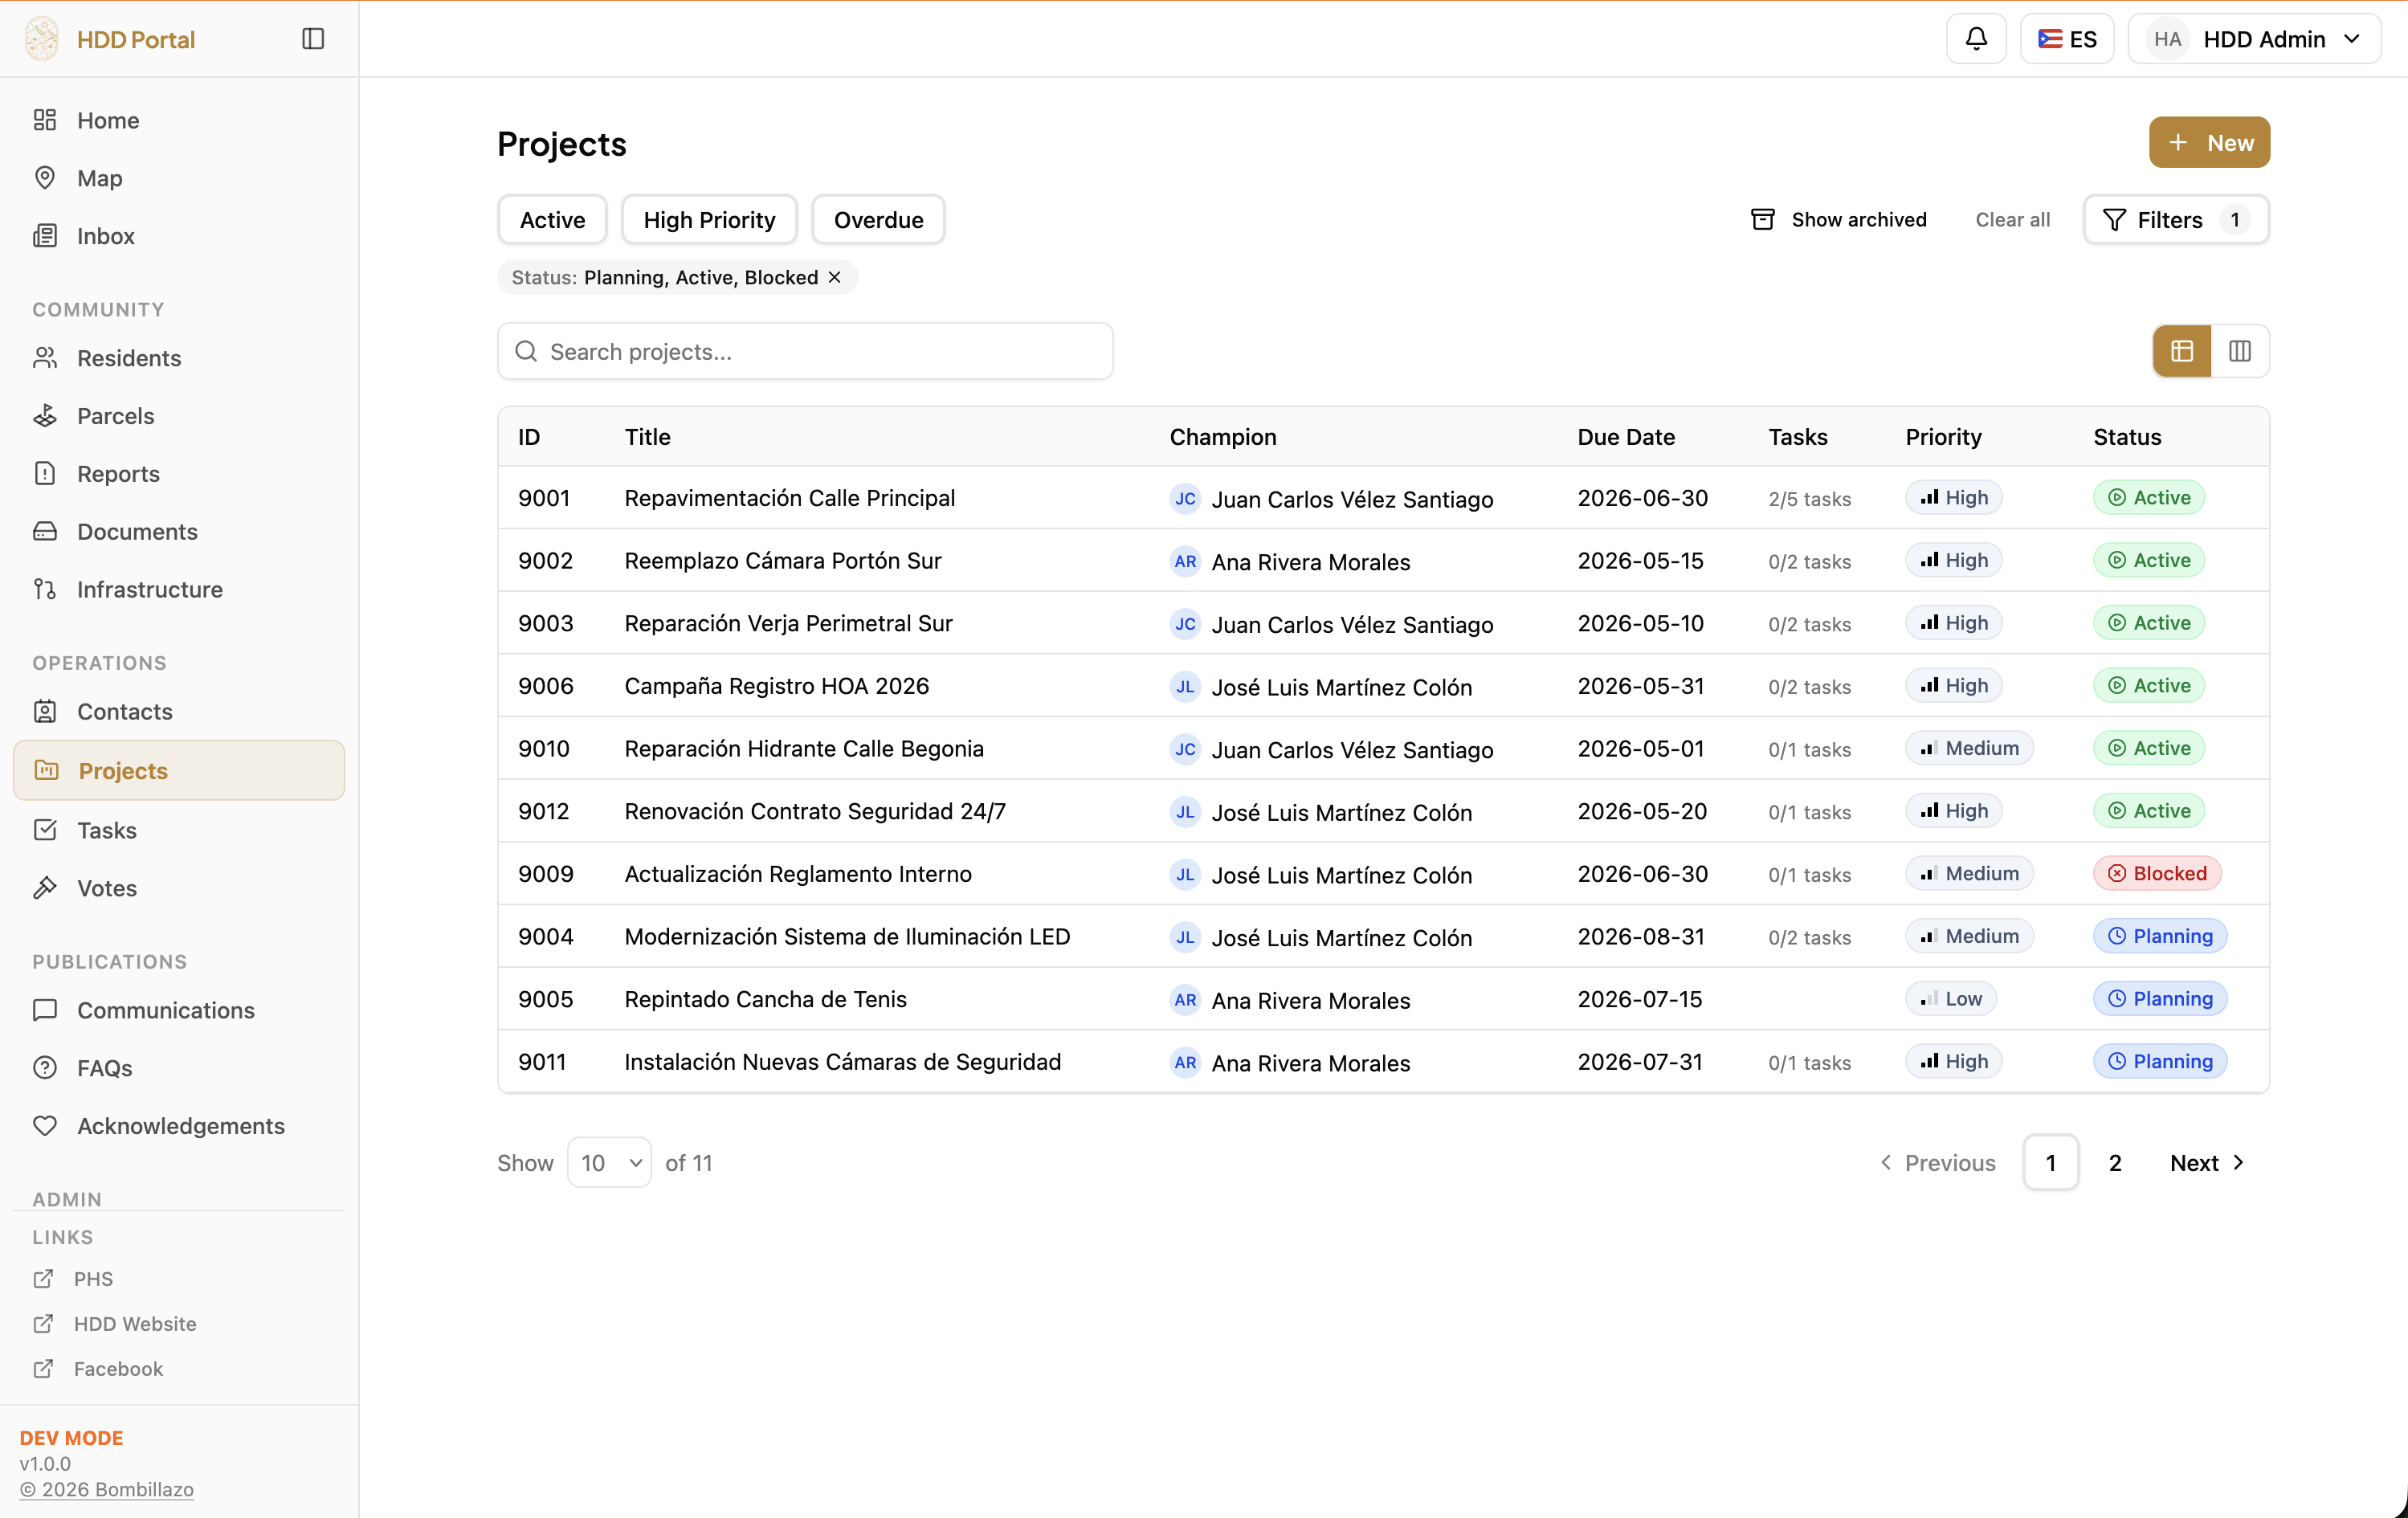The height and width of the screenshot is (1518, 2408).
Task: Open project Reparación Verja Perimetral Sur
Action: [788, 624]
